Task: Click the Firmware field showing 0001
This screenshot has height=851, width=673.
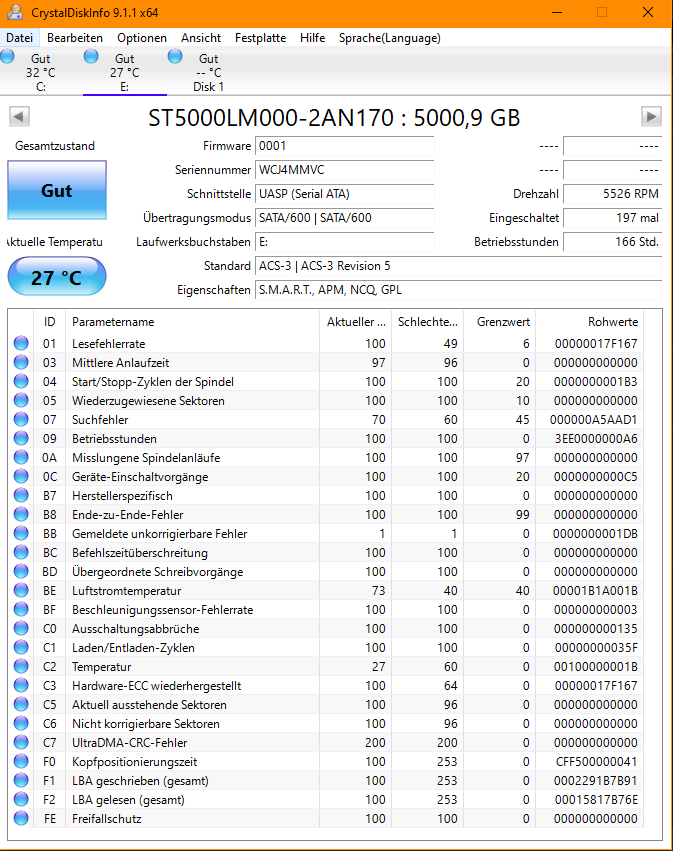Action: click(x=345, y=146)
